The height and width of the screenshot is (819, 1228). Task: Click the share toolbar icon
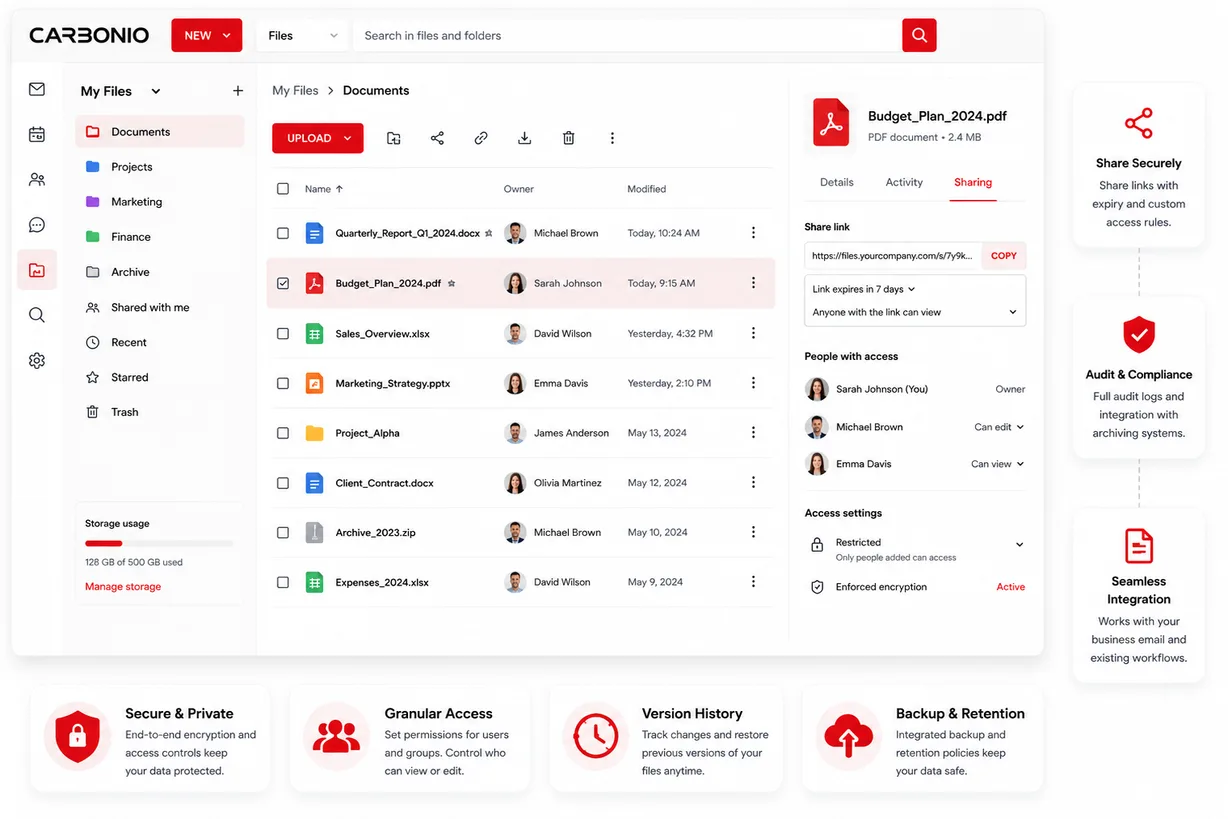click(x=437, y=138)
